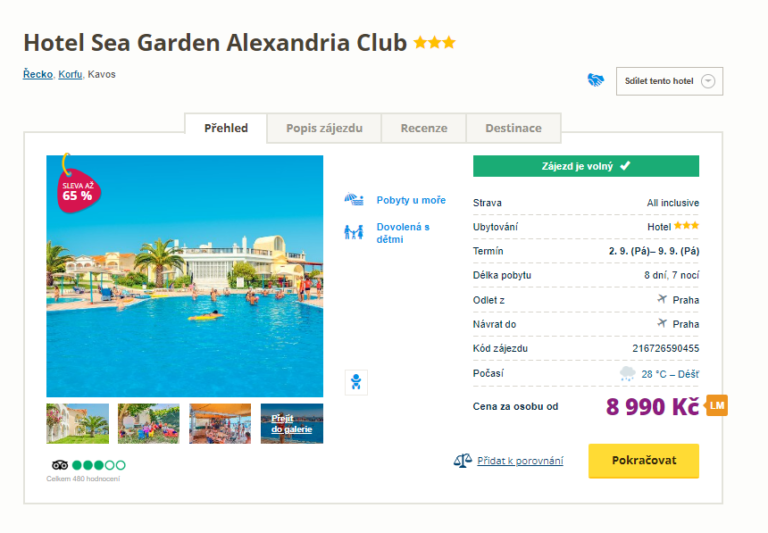
Task: Click the scales compare icon
Action: pyautogui.click(x=462, y=461)
